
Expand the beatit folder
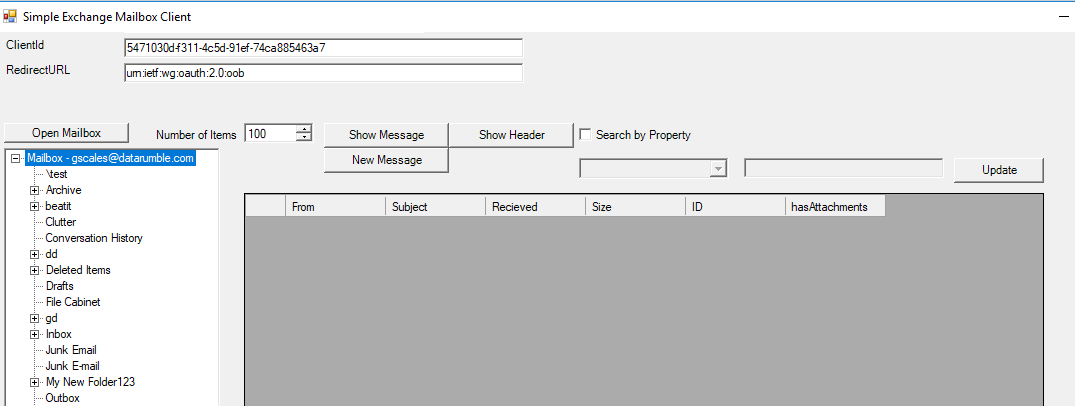coord(34,206)
